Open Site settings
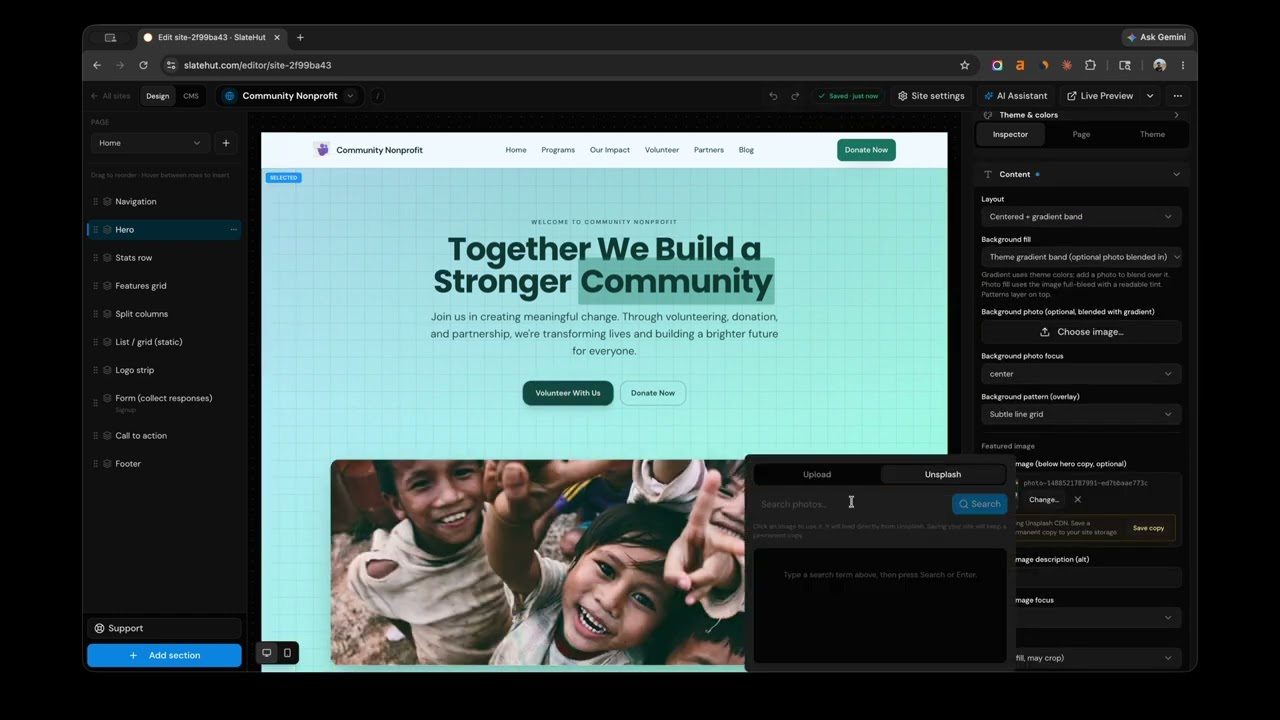Screen dimensions: 1280x720 pos(931,96)
